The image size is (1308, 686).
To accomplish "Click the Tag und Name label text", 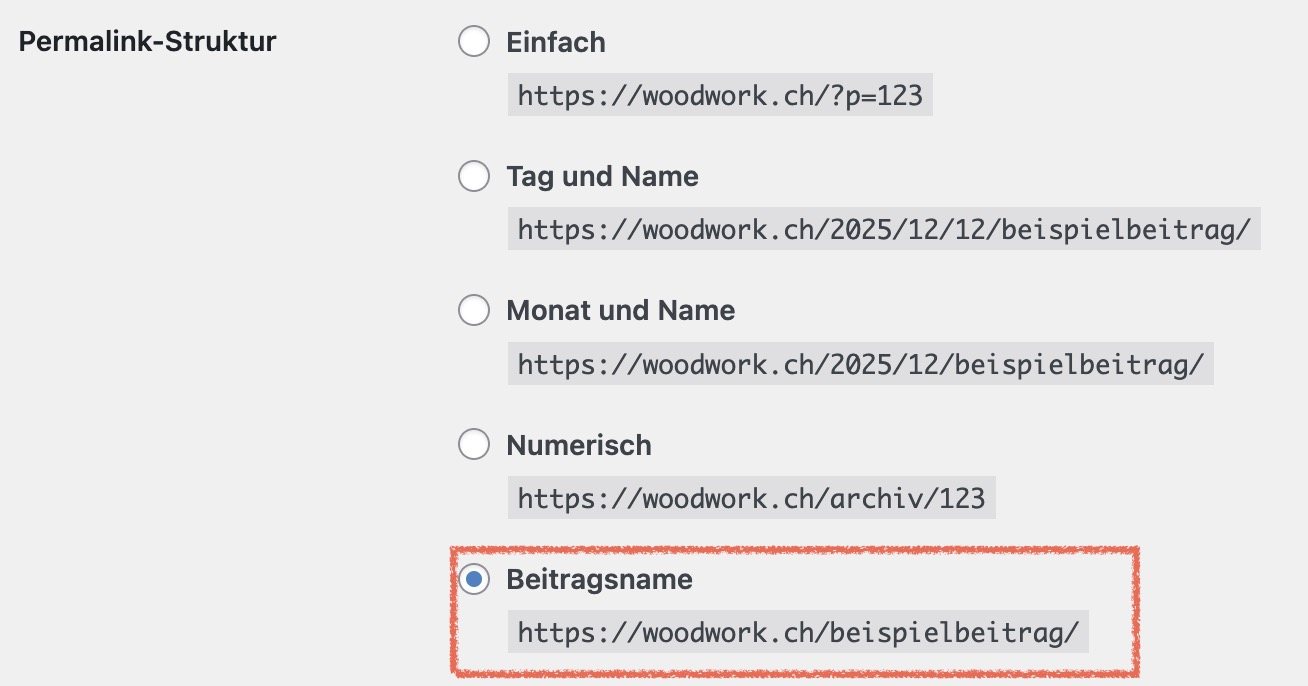I will click(x=602, y=177).
